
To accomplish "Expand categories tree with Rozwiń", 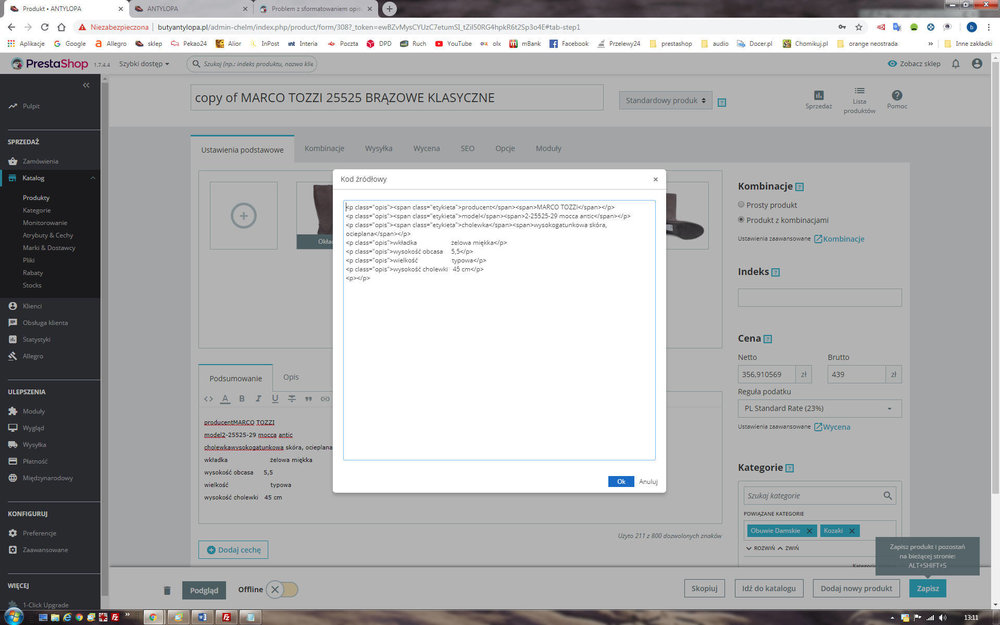I will tap(760, 548).
